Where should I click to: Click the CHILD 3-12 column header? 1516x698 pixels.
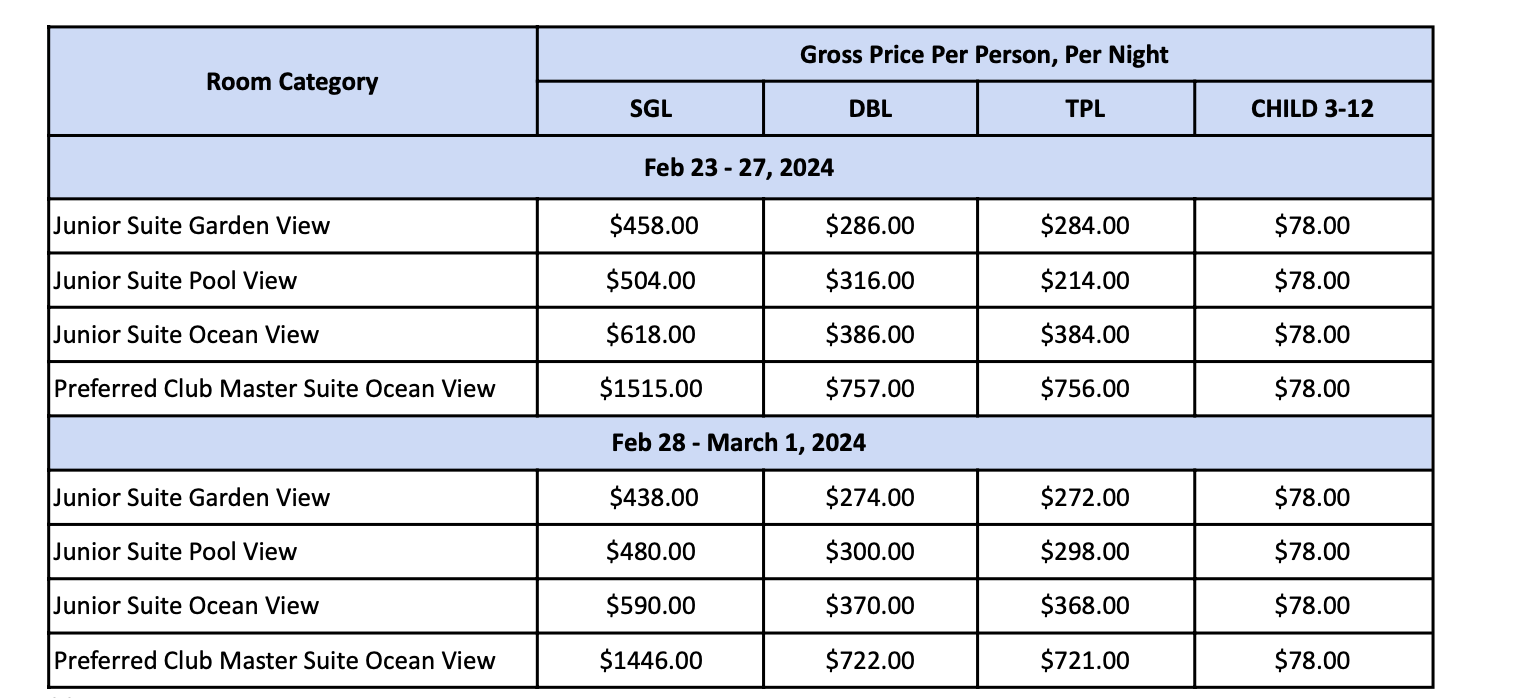1313,108
